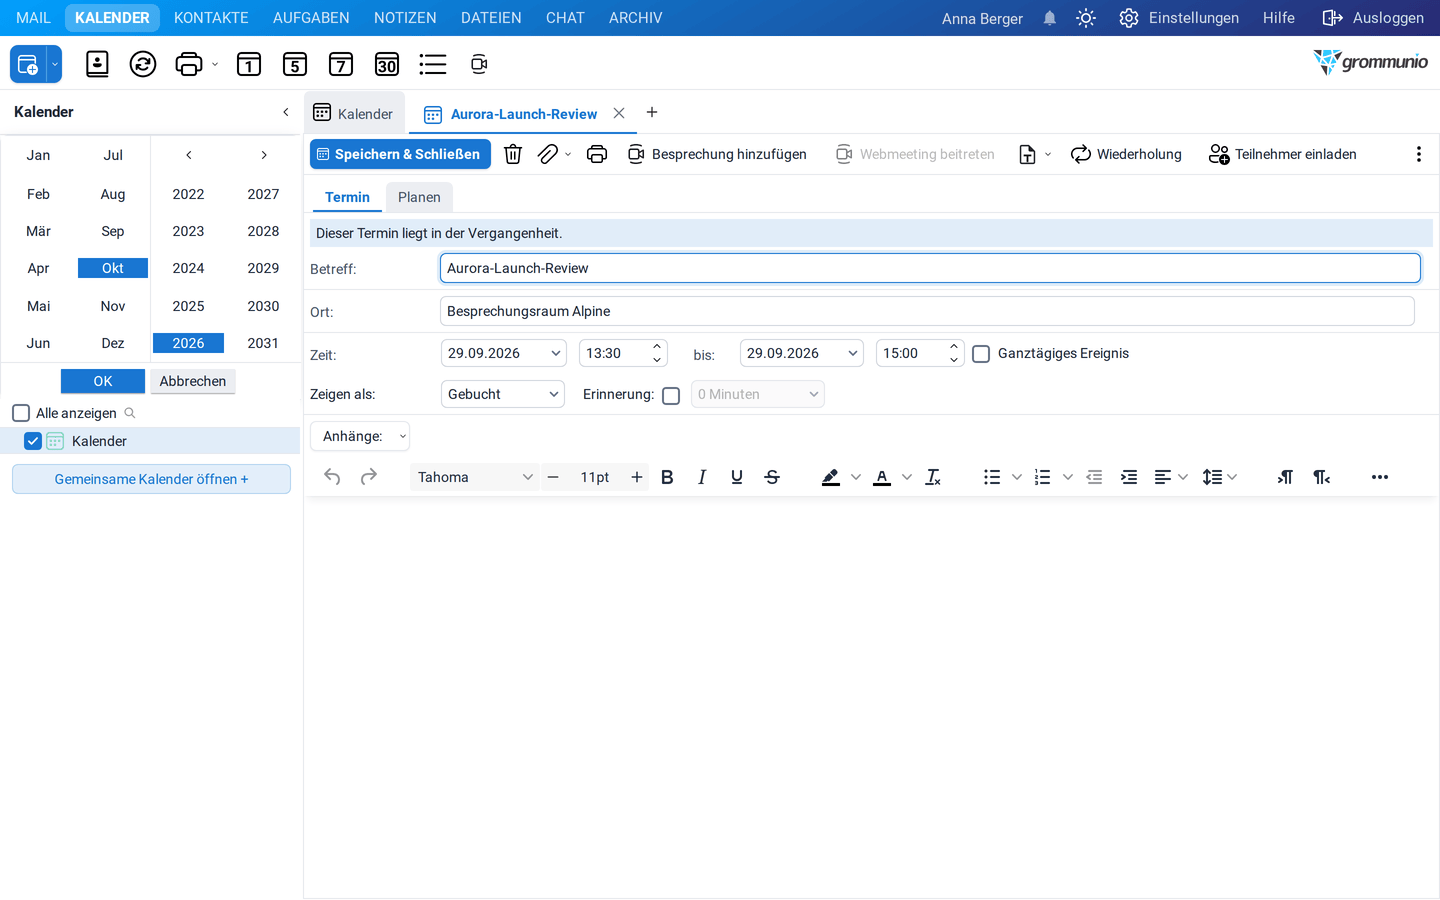The width and height of the screenshot is (1440, 900).
Task: Switch to the Planen tab
Action: coord(419,197)
